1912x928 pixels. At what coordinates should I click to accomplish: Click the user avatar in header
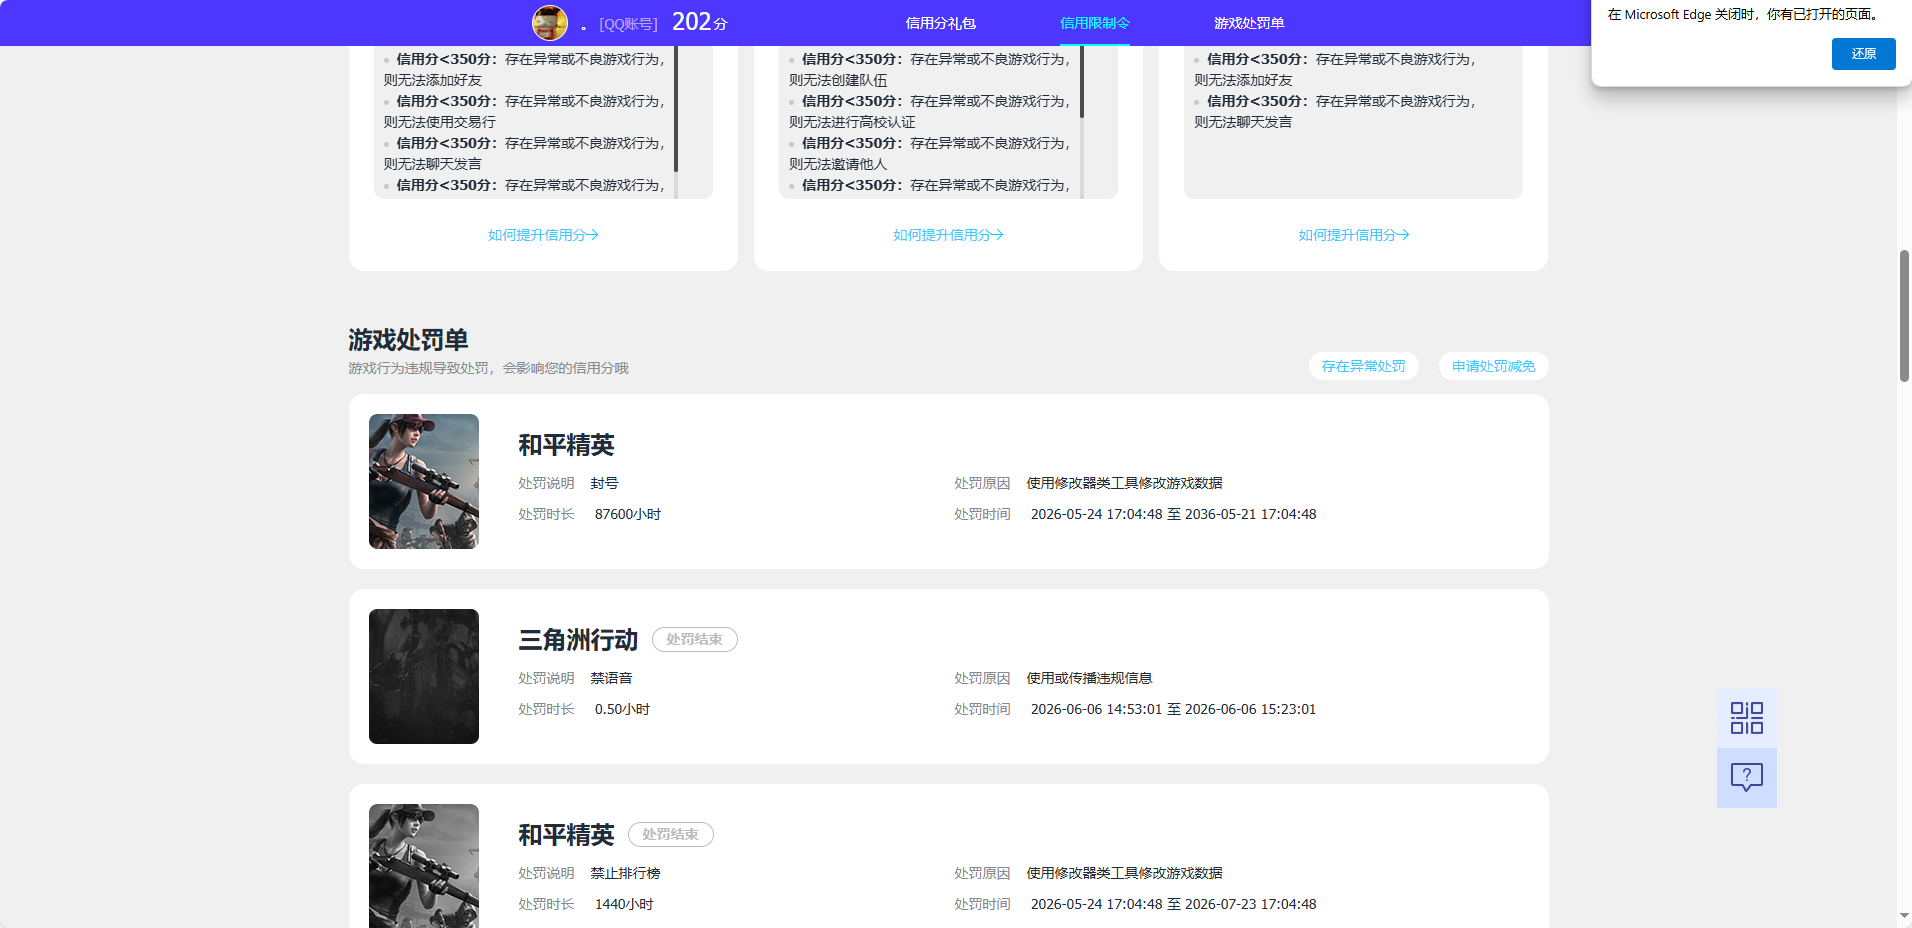click(550, 22)
